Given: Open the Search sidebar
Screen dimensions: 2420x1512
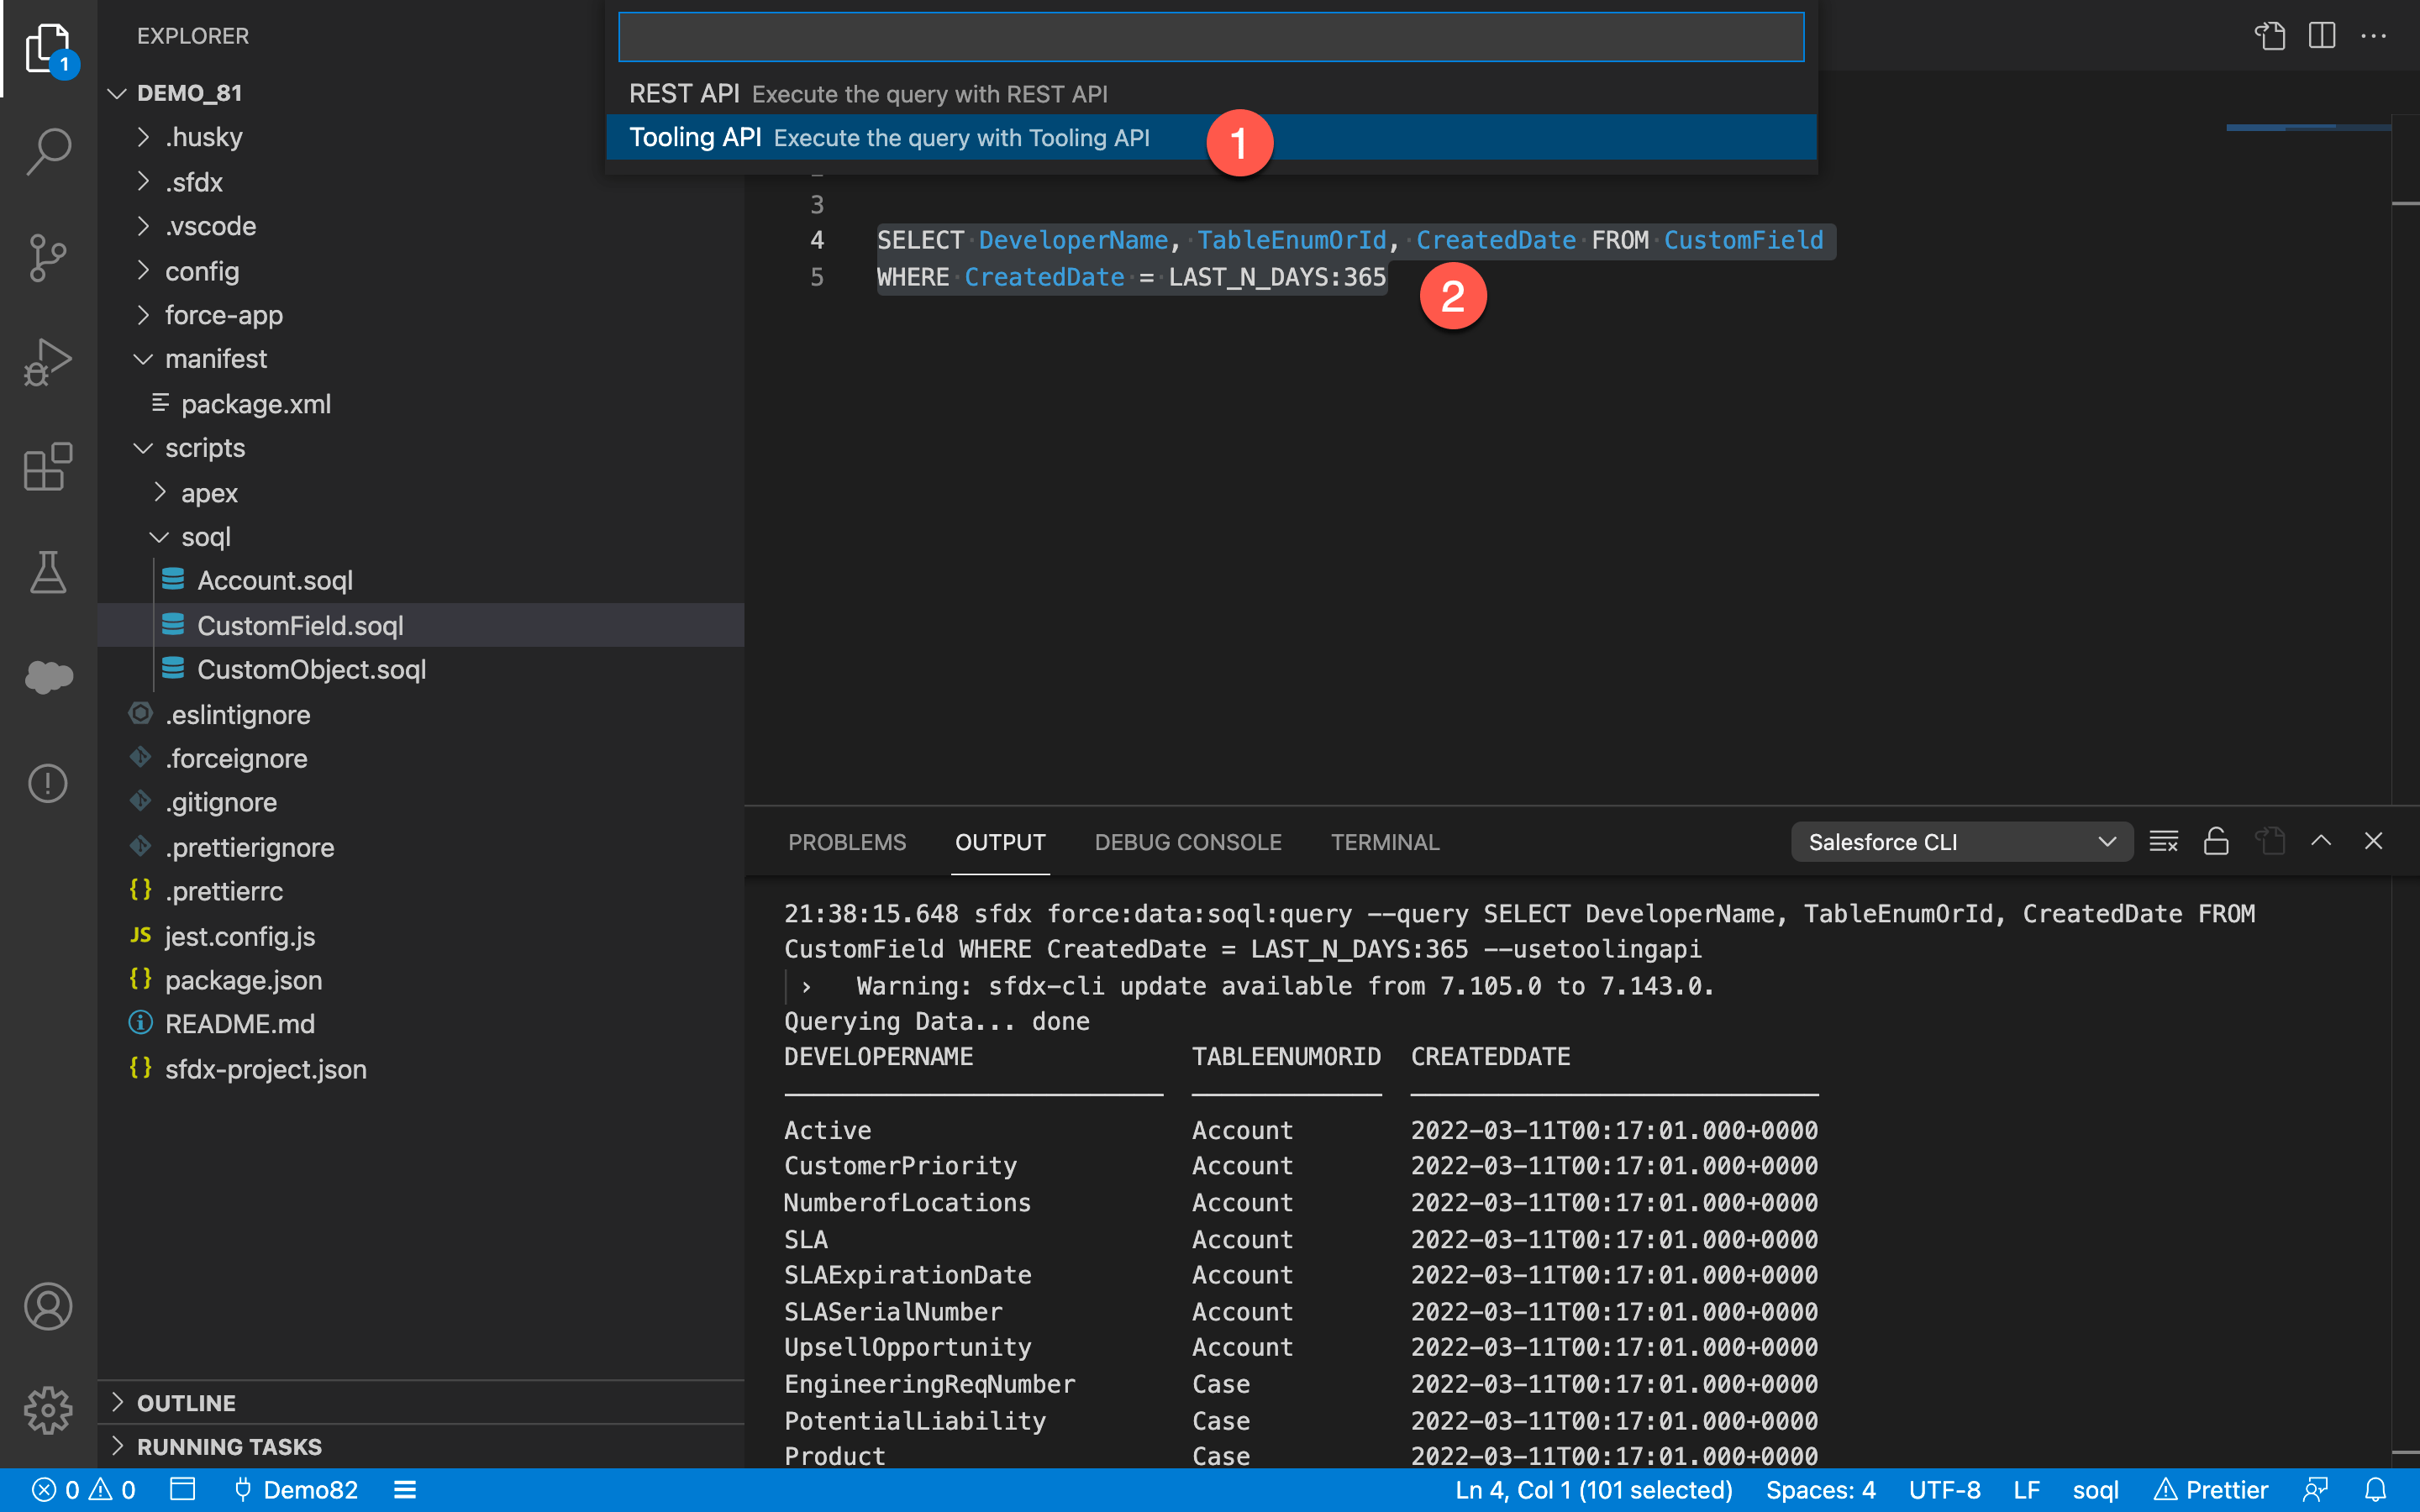Looking at the screenshot, I should 48,151.
